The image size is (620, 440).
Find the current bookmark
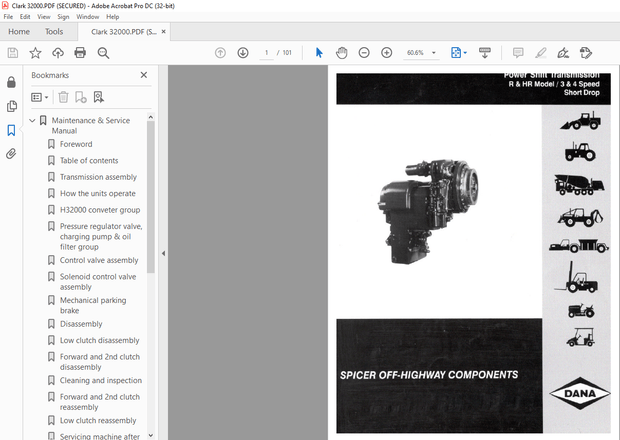(x=98, y=97)
